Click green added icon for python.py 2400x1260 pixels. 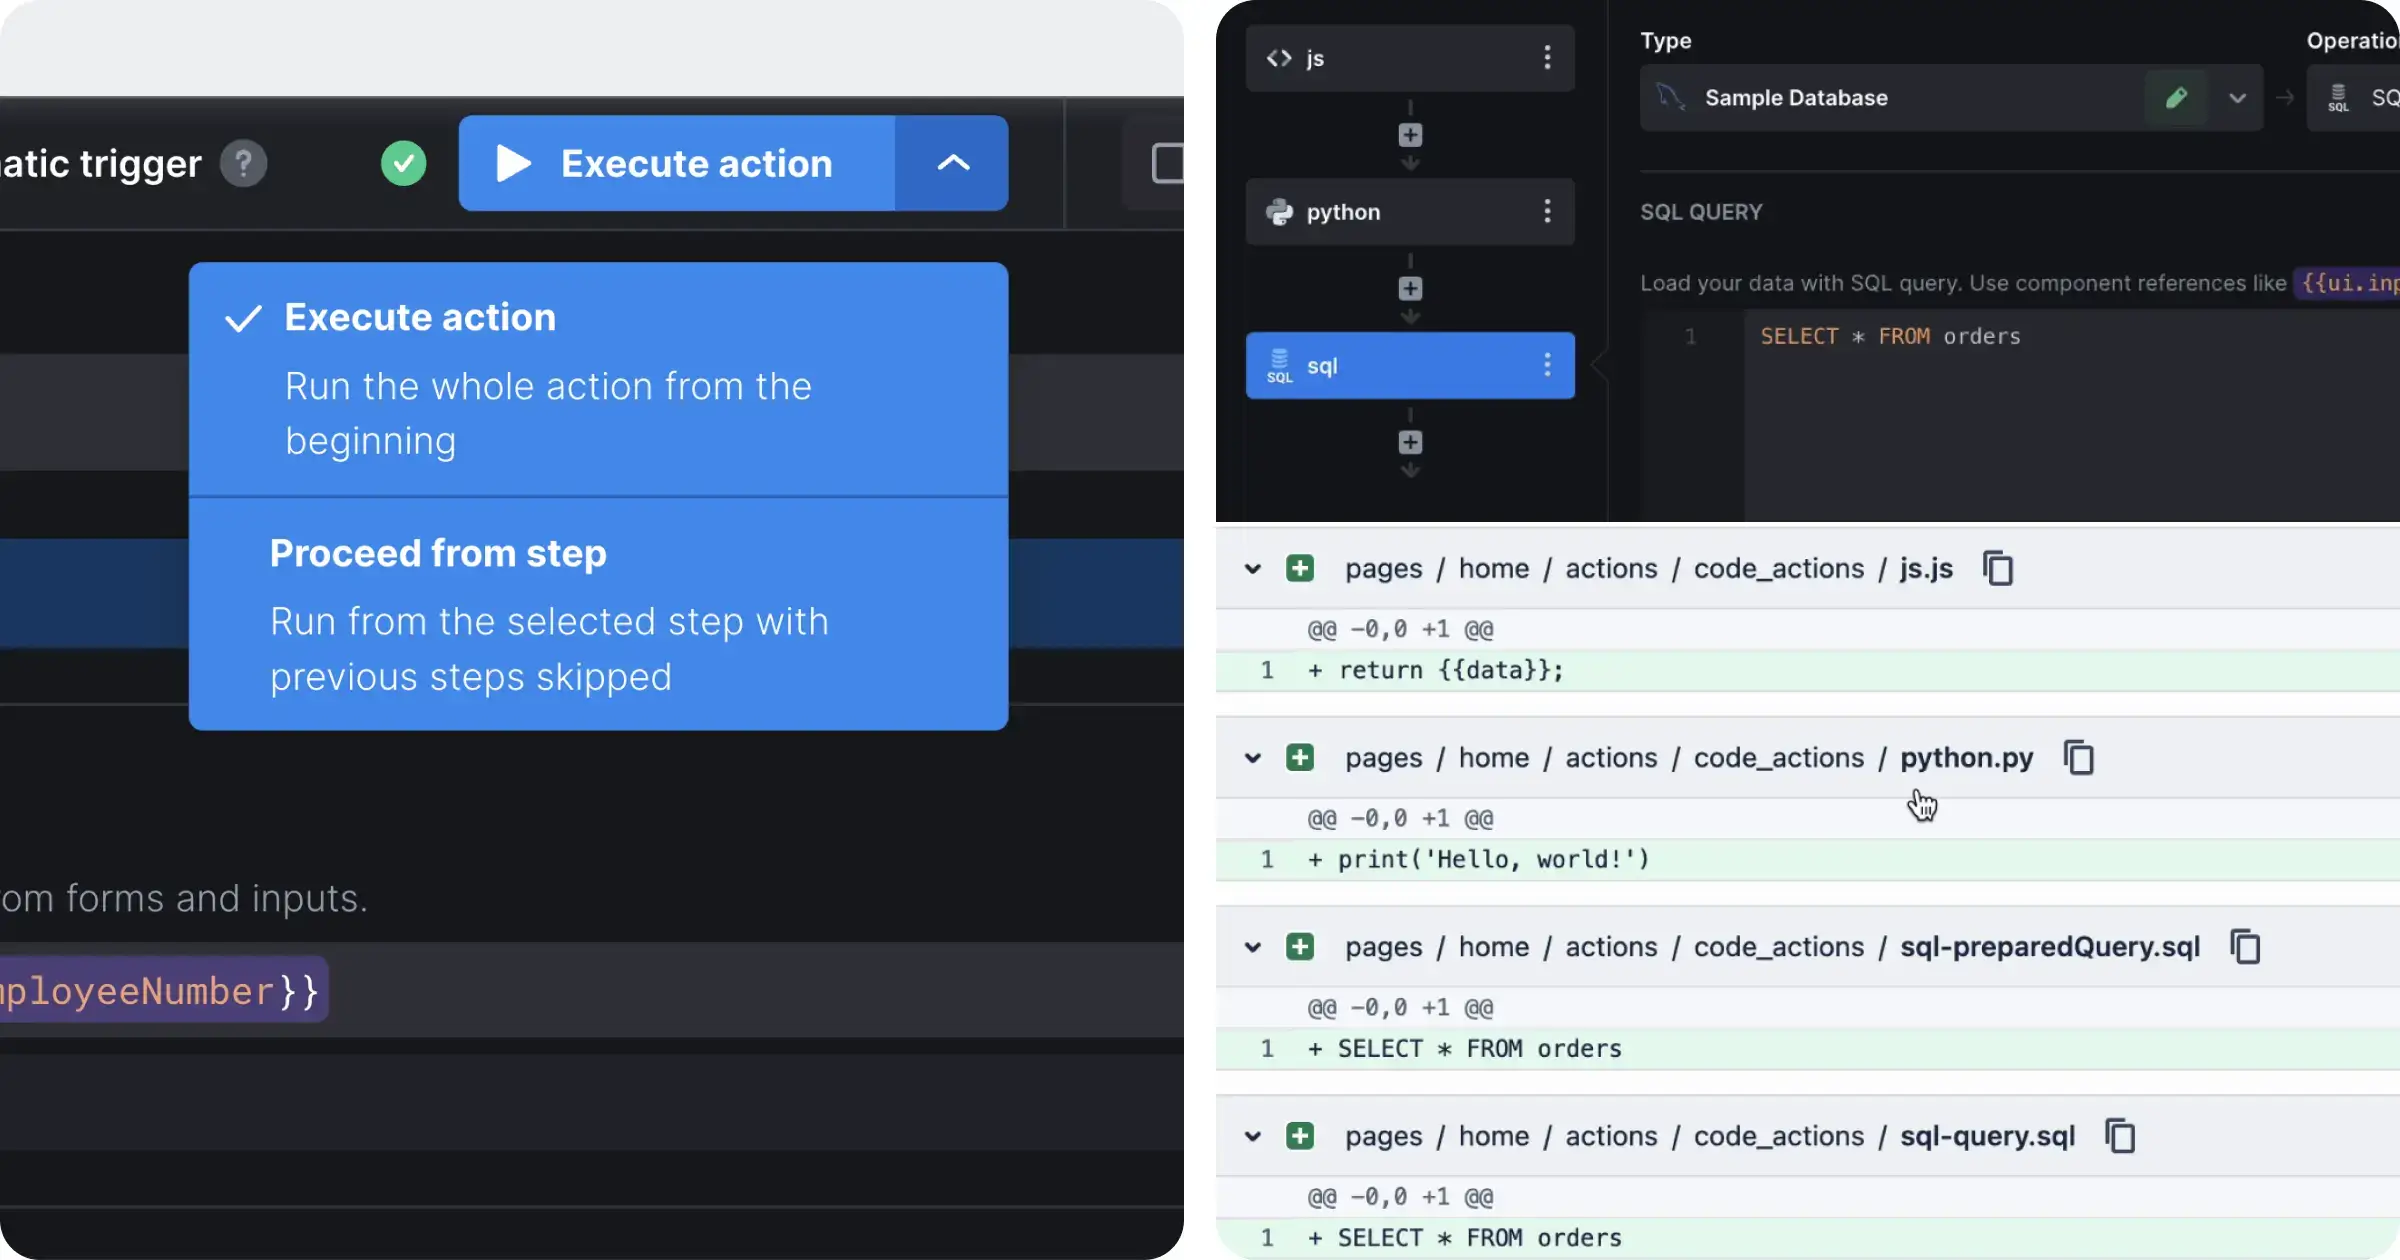click(1300, 758)
